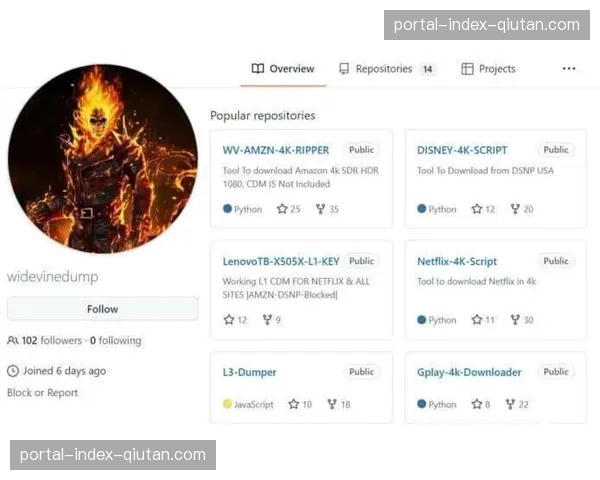Open the flaming skull profile avatar
The width and height of the screenshot is (600, 480).
(103, 158)
